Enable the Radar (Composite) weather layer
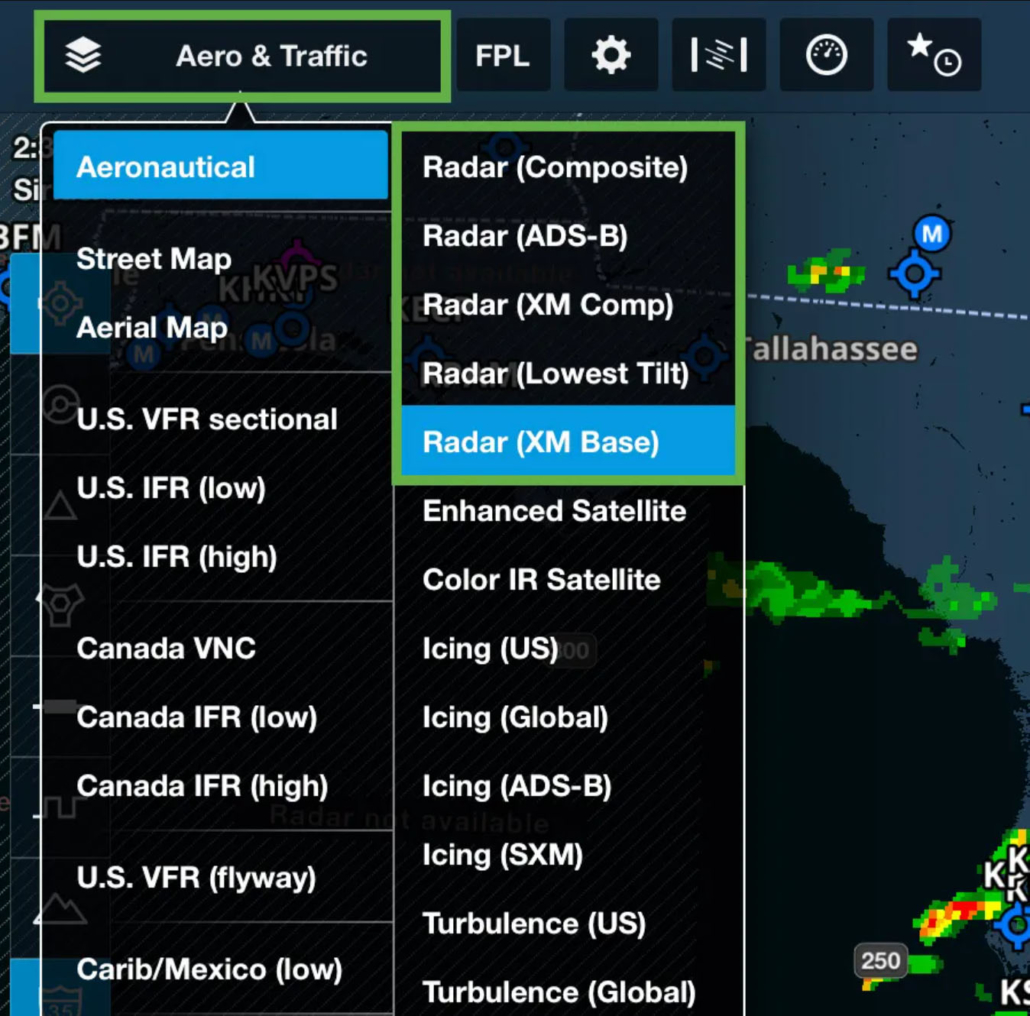The image size is (1030, 1016). click(x=554, y=167)
